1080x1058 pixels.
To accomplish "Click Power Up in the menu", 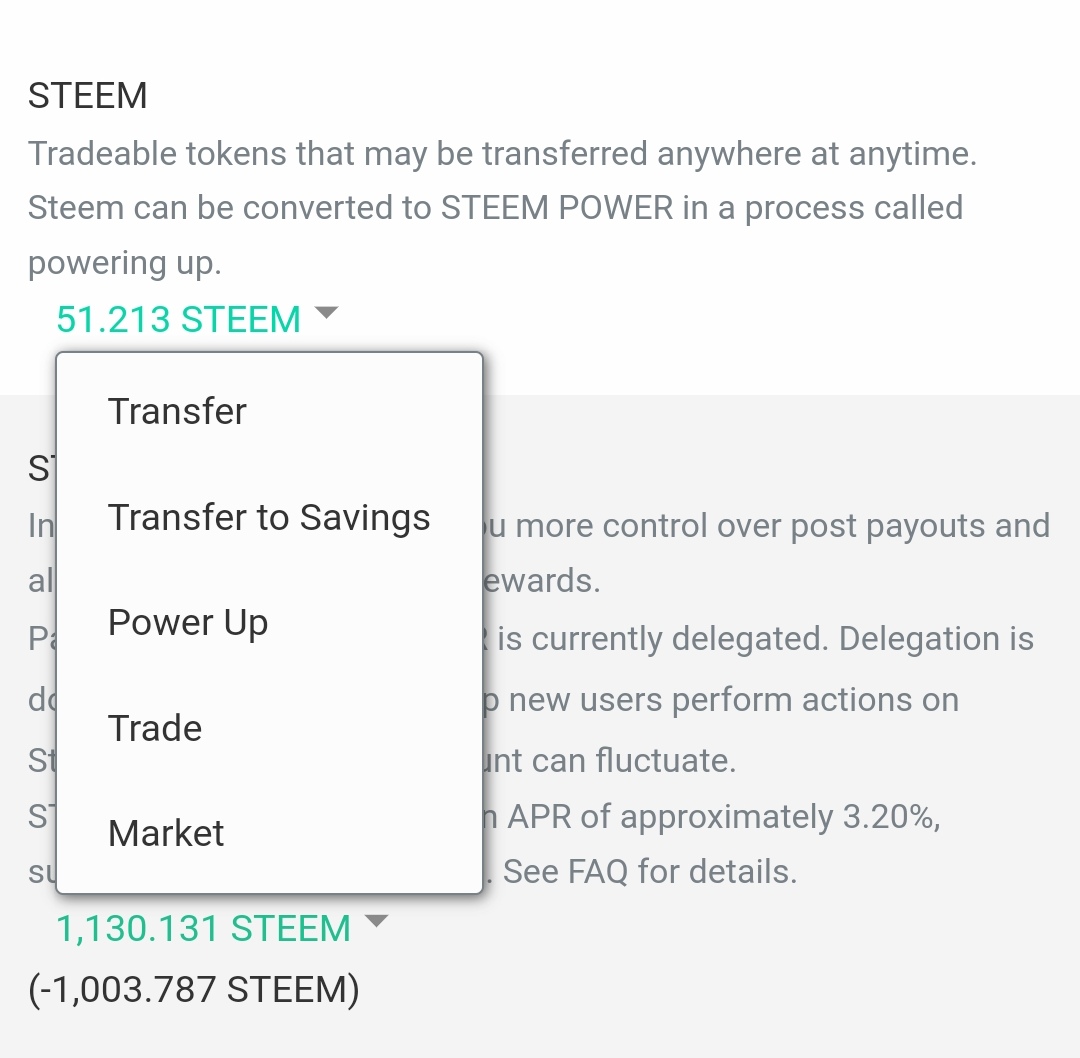I will (x=188, y=622).
